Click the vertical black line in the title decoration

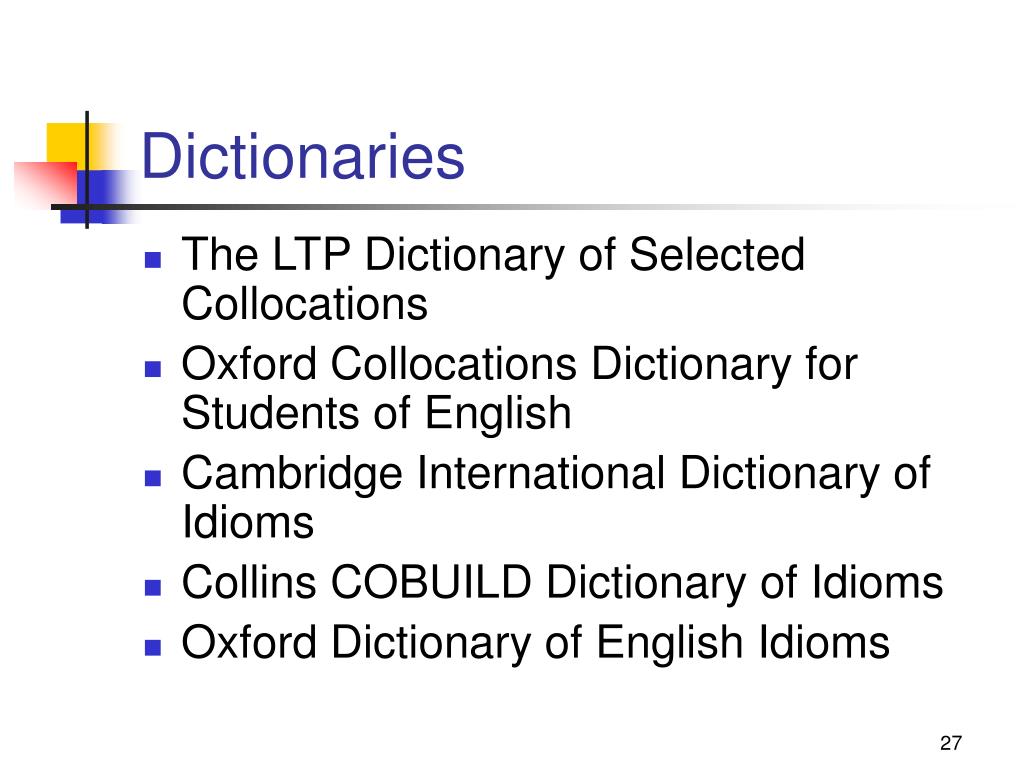[87, 170]
